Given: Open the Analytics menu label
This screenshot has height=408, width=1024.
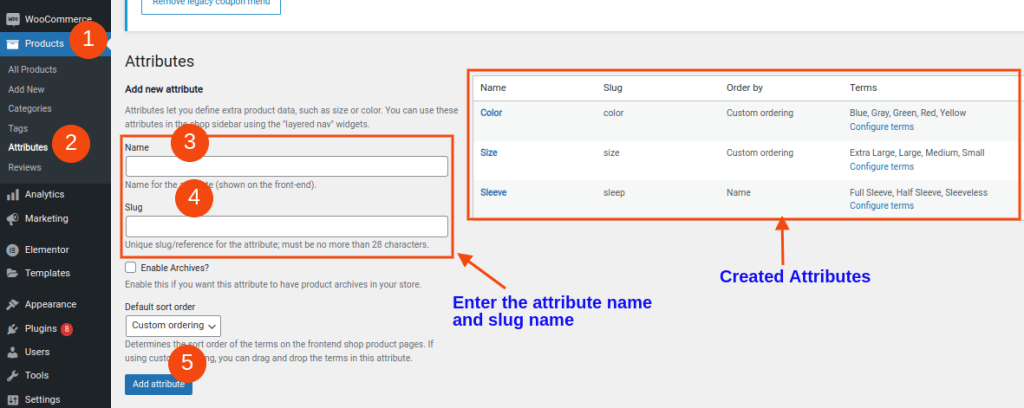Looking at the screenshot, I should pos(44,195).
